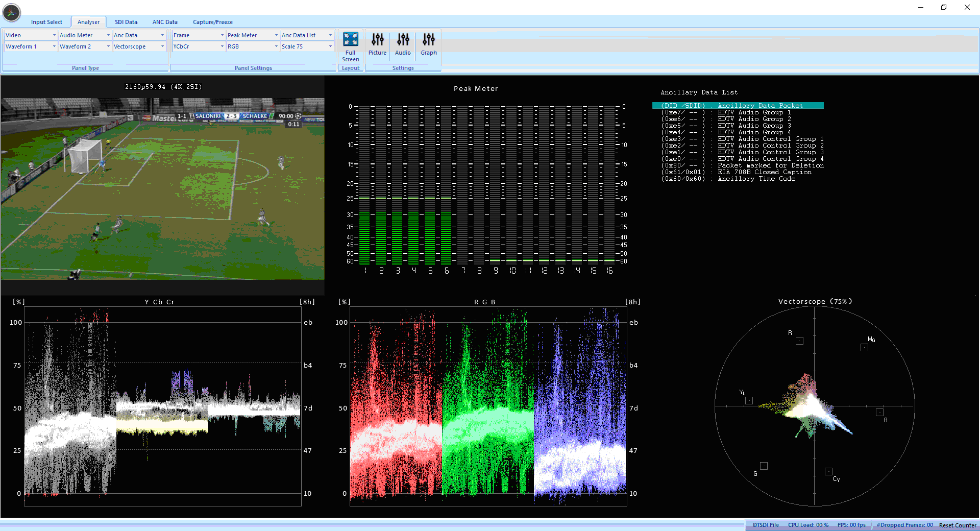Switch to the Input Select tab
The height and width of the screenshot is (531, 980).
(46, 21)
